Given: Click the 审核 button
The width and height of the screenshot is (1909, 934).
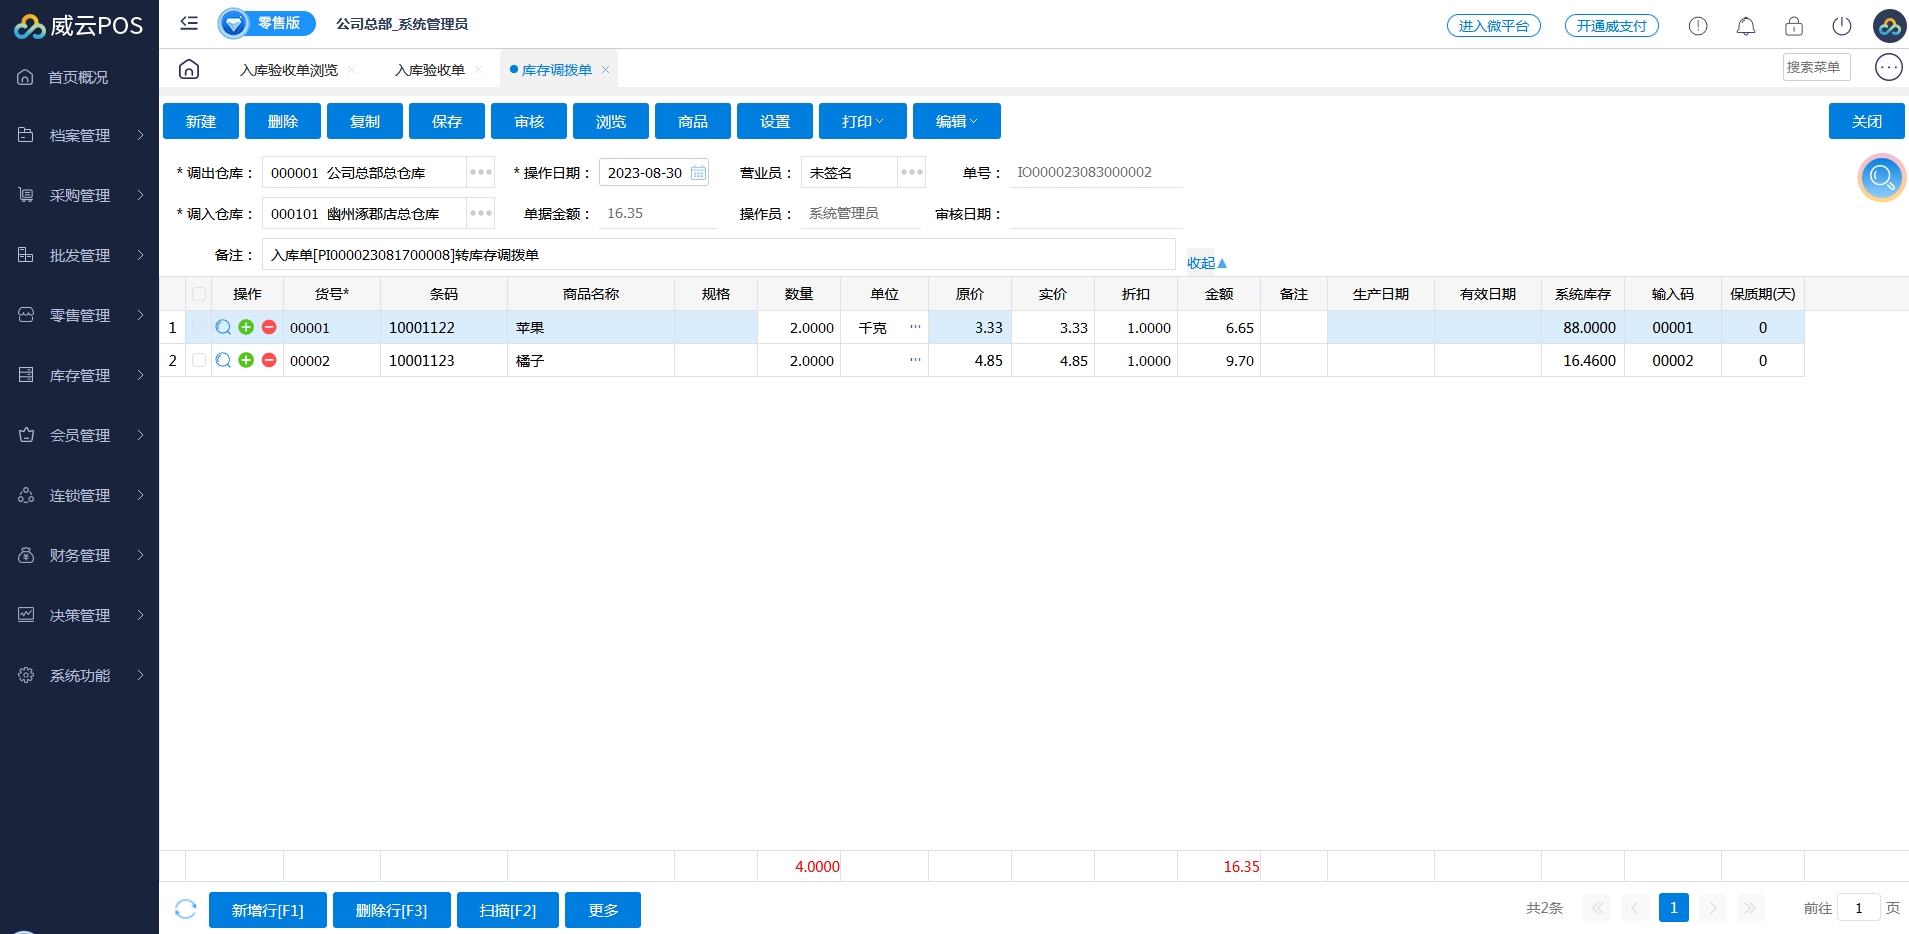Looking at the screenshot, I should 529,121.
